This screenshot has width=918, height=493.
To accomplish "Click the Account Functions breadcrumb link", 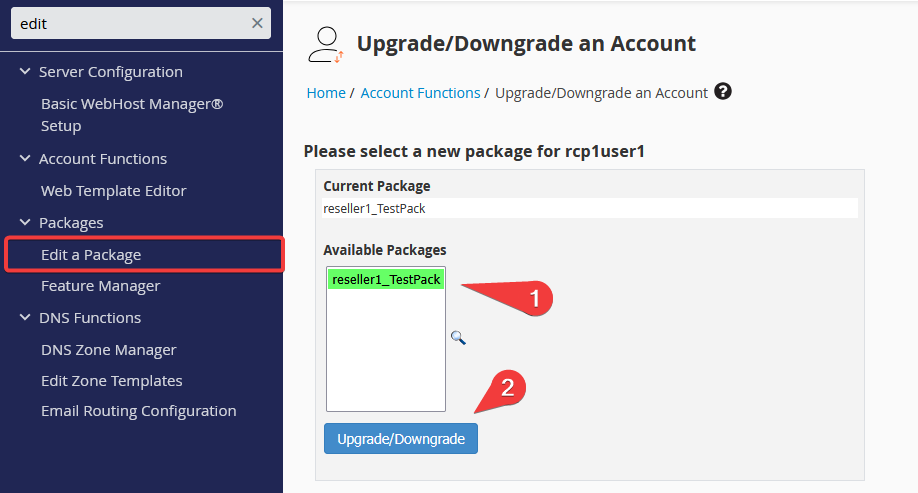I will [420, 93].
